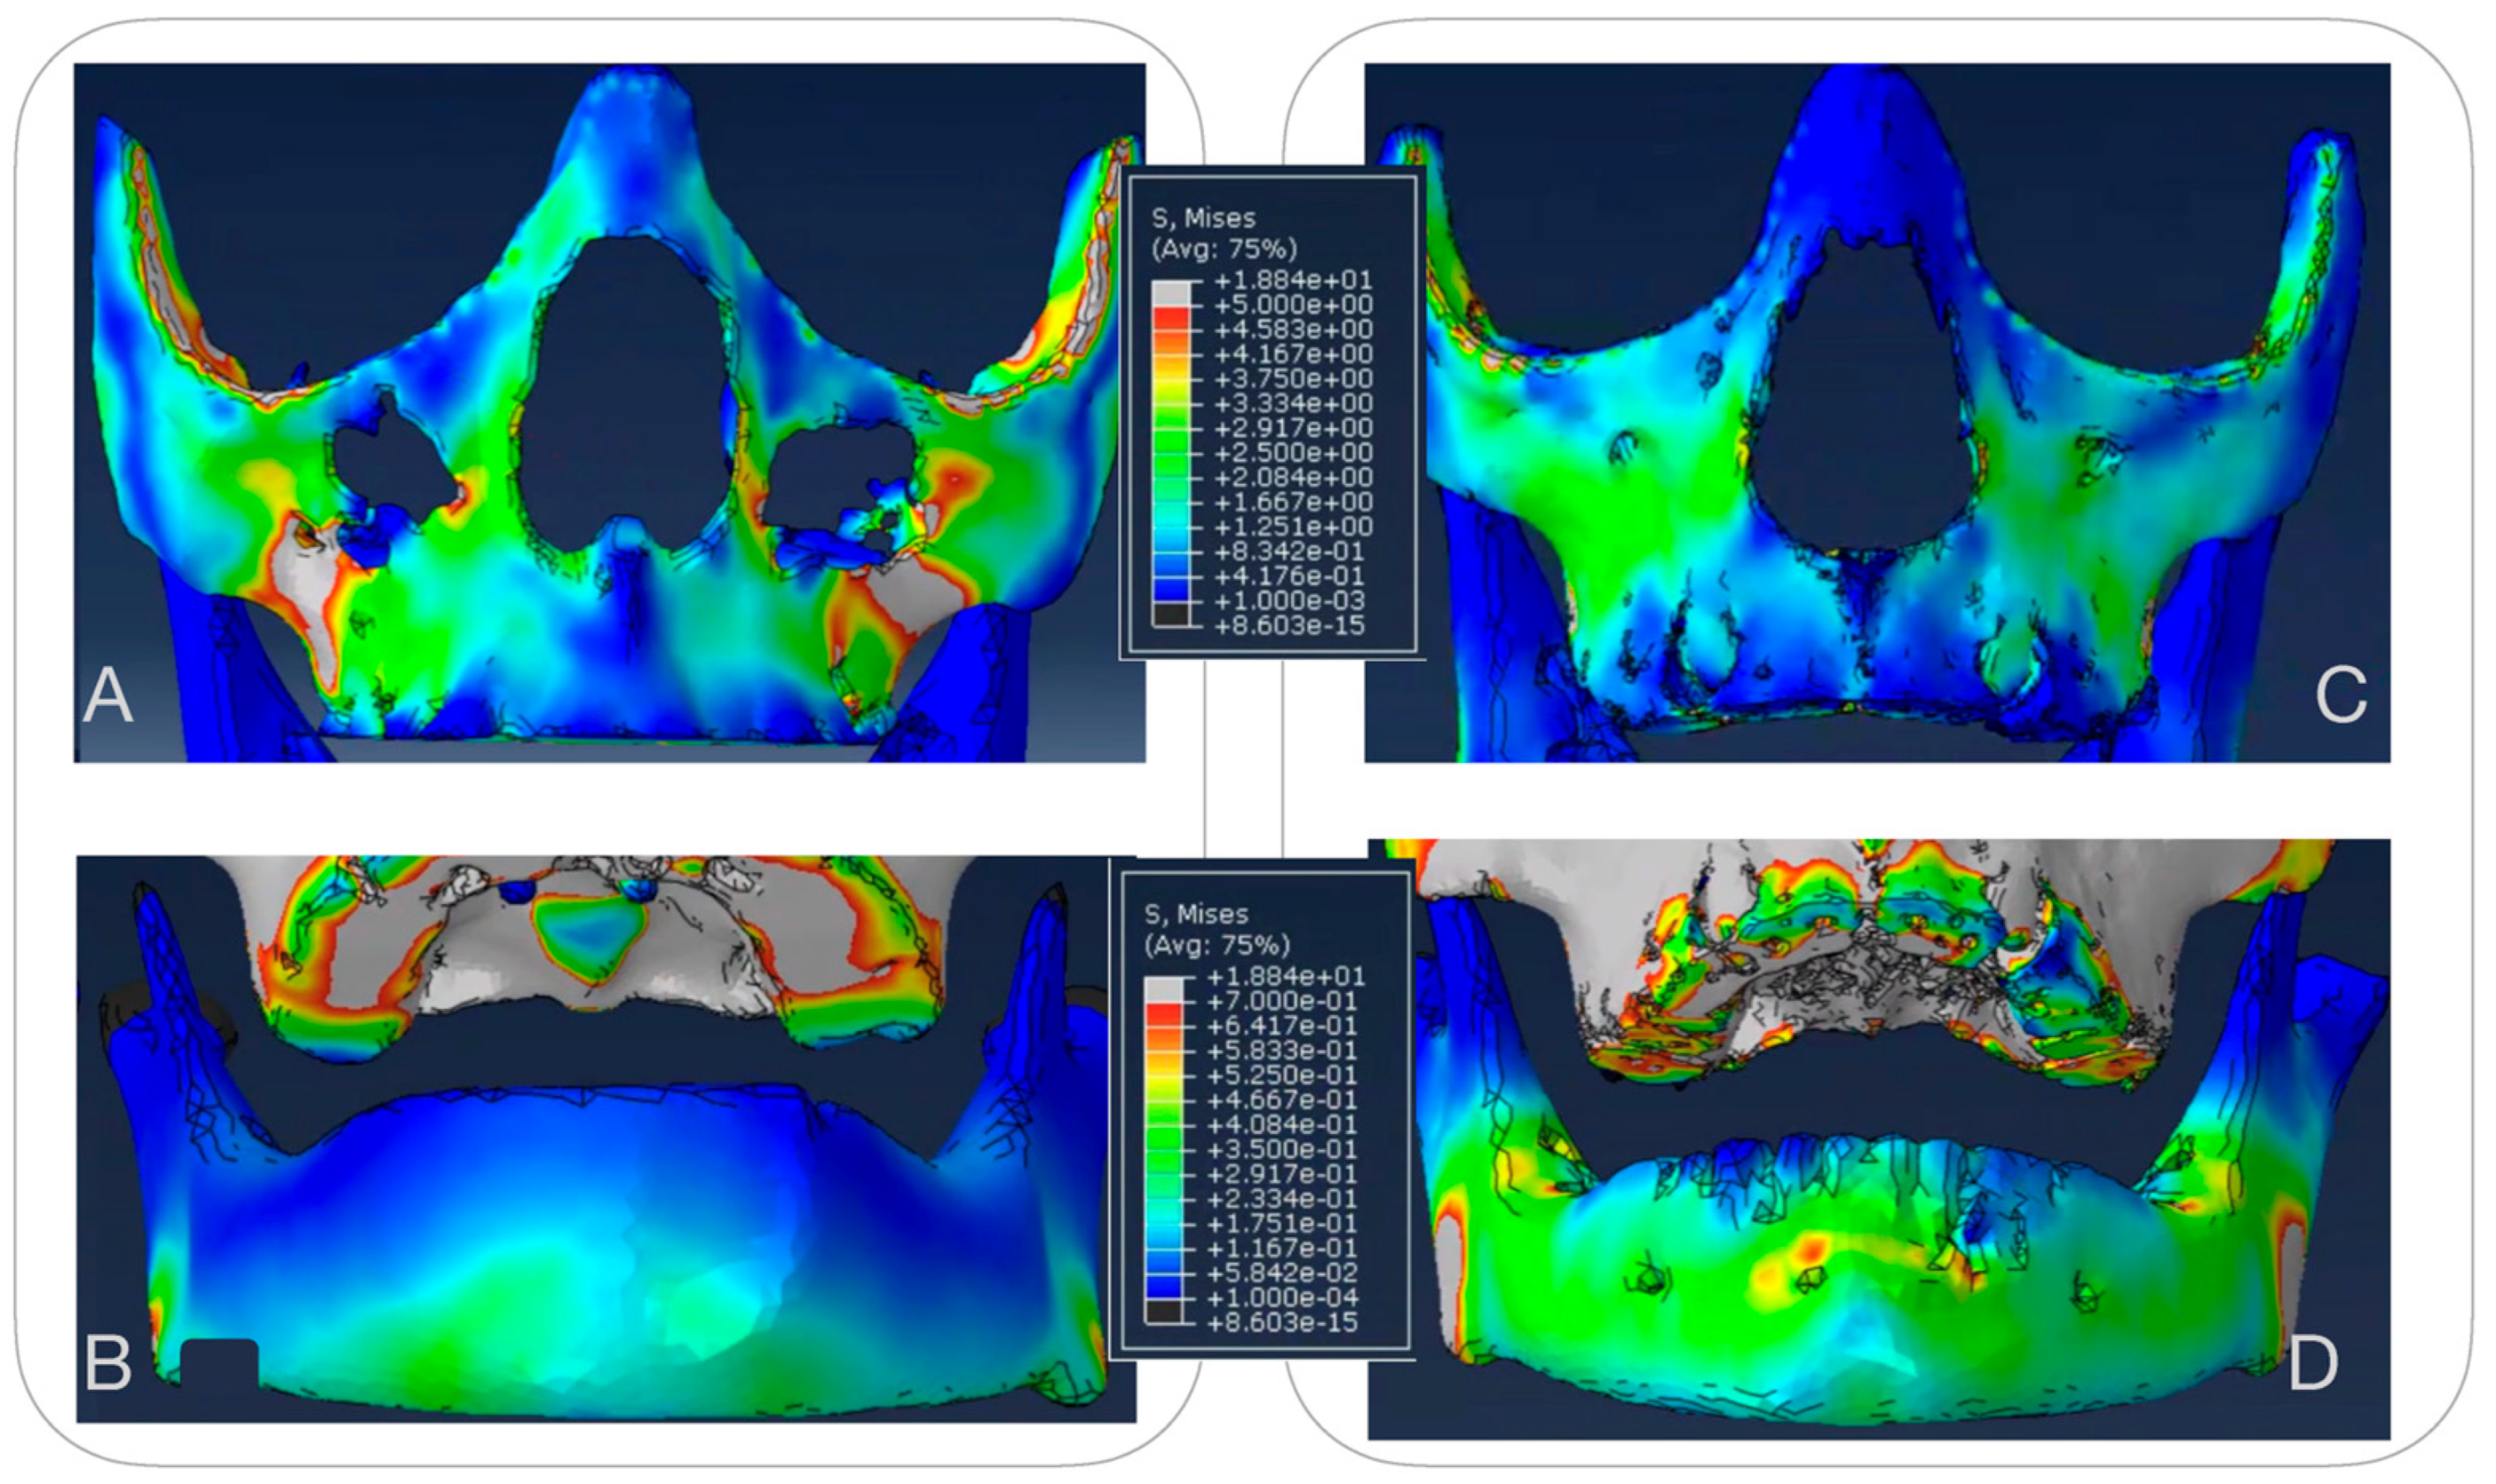
Task: Click the lower legend title S, Mises
Action: (x=1196, y=914)
